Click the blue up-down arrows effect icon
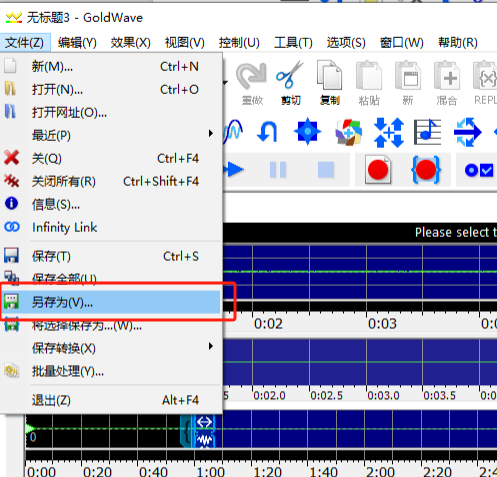 (389, 132)
